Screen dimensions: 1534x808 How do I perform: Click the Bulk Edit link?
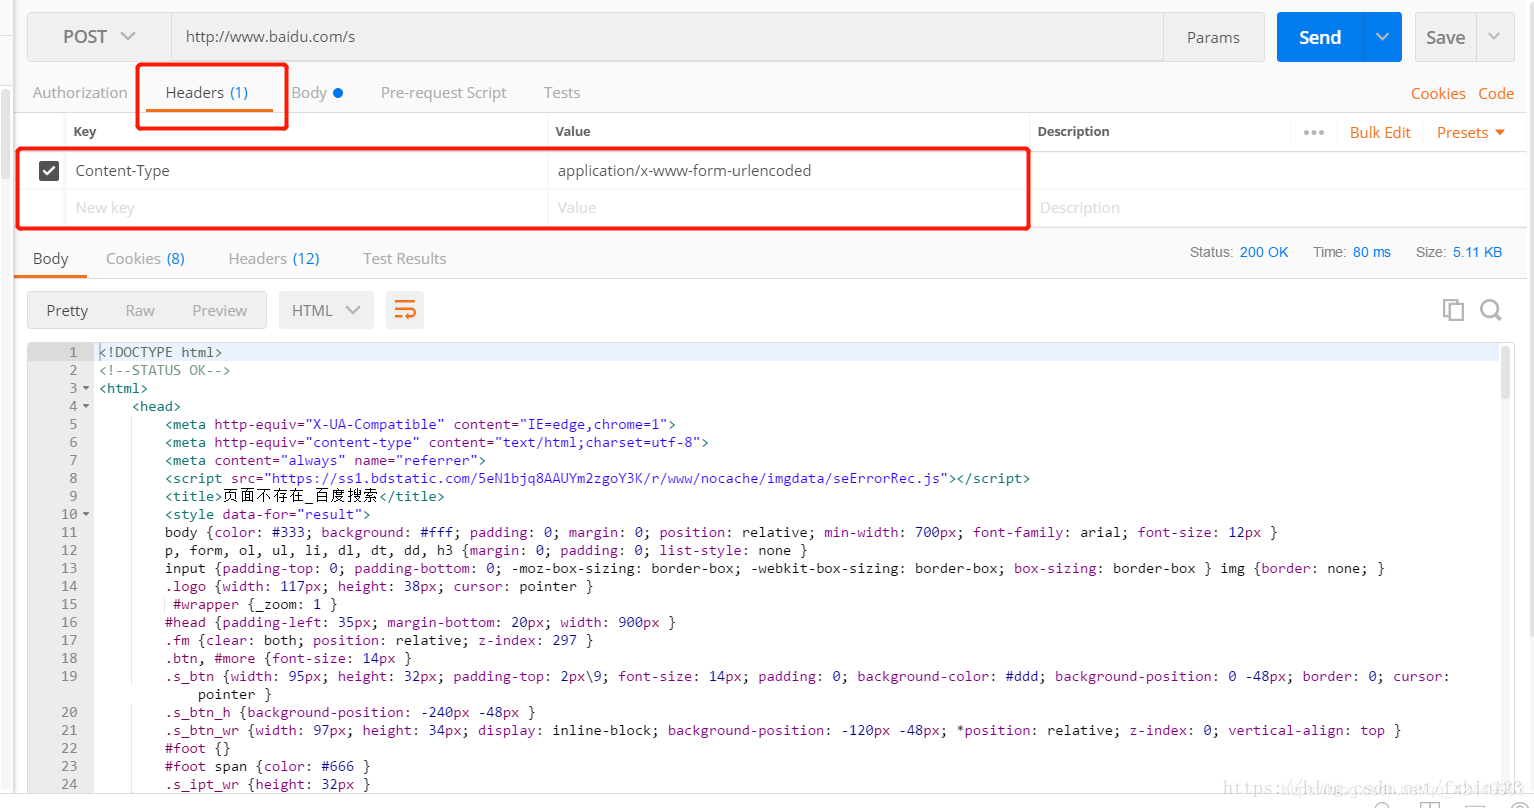click(1380, 132)
